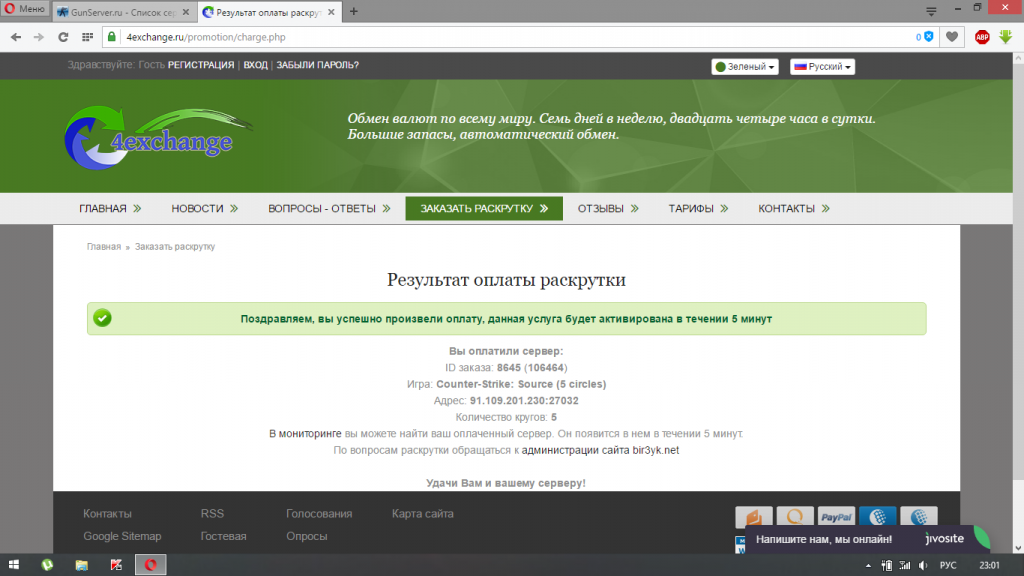Expand the Русский language dropdown
The height and width of the screenshot is (576, 1024).
pyautogui.click(x=822, y=67)
